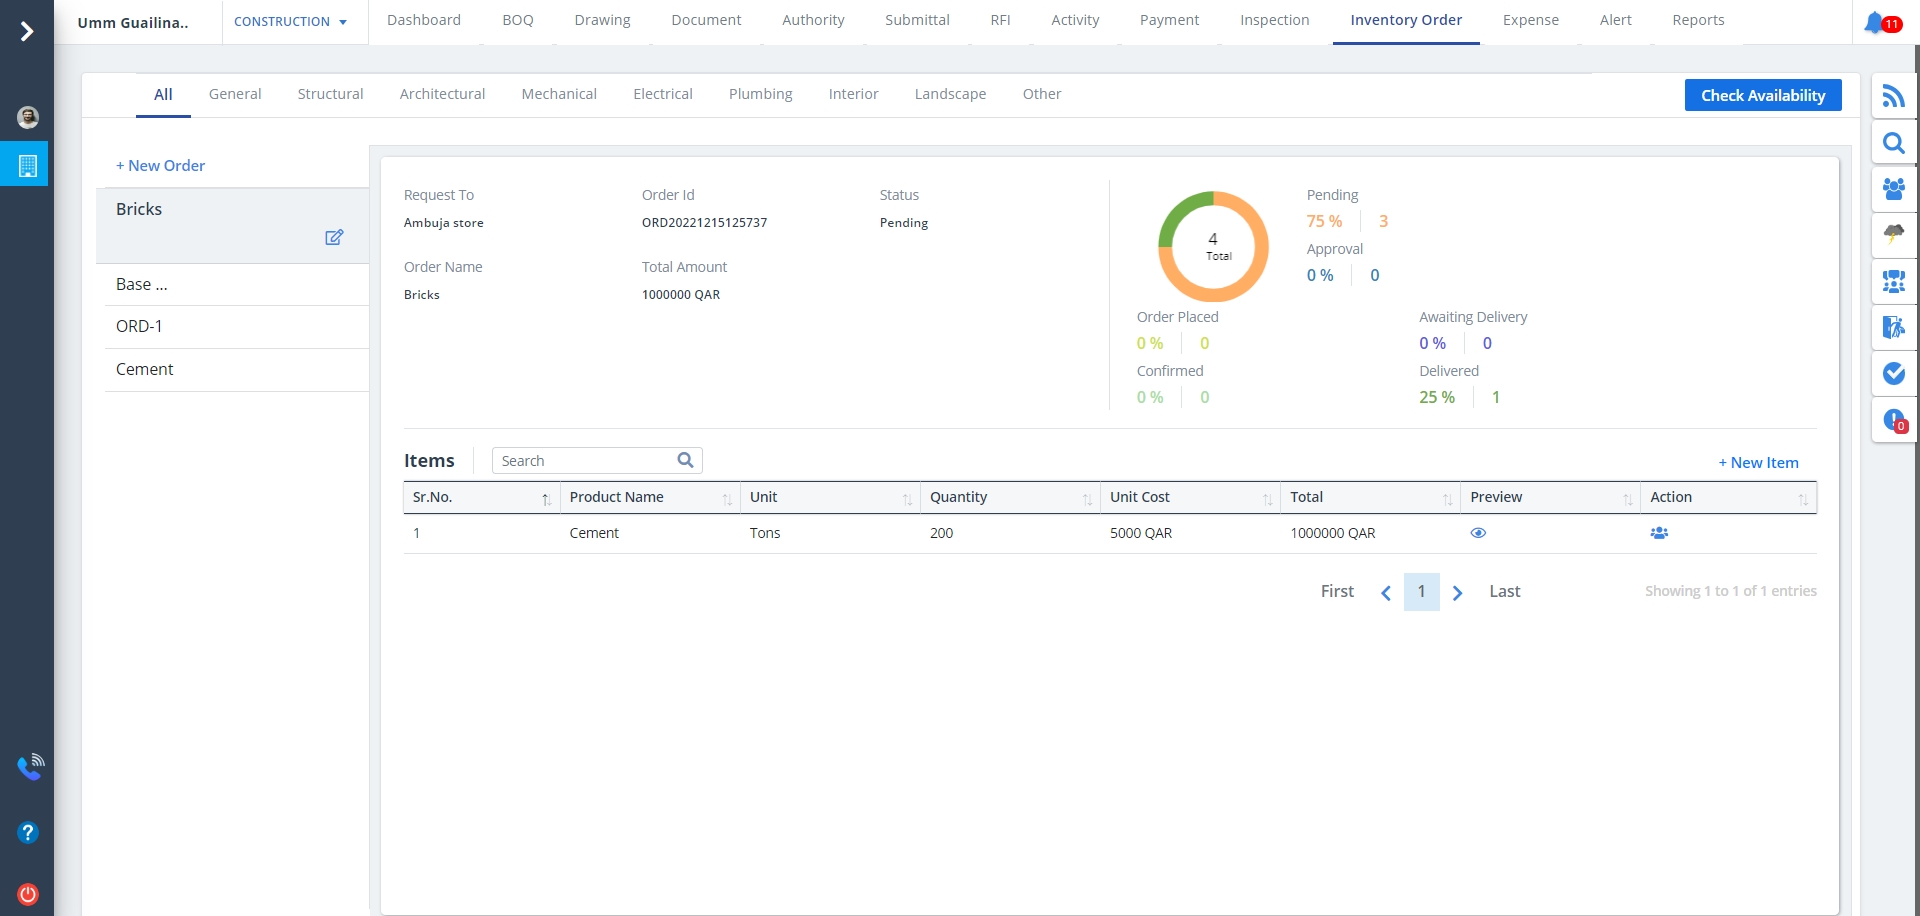Click the Items search input field
Viewport: 1920px width, 916px height.
click(585, 461)
